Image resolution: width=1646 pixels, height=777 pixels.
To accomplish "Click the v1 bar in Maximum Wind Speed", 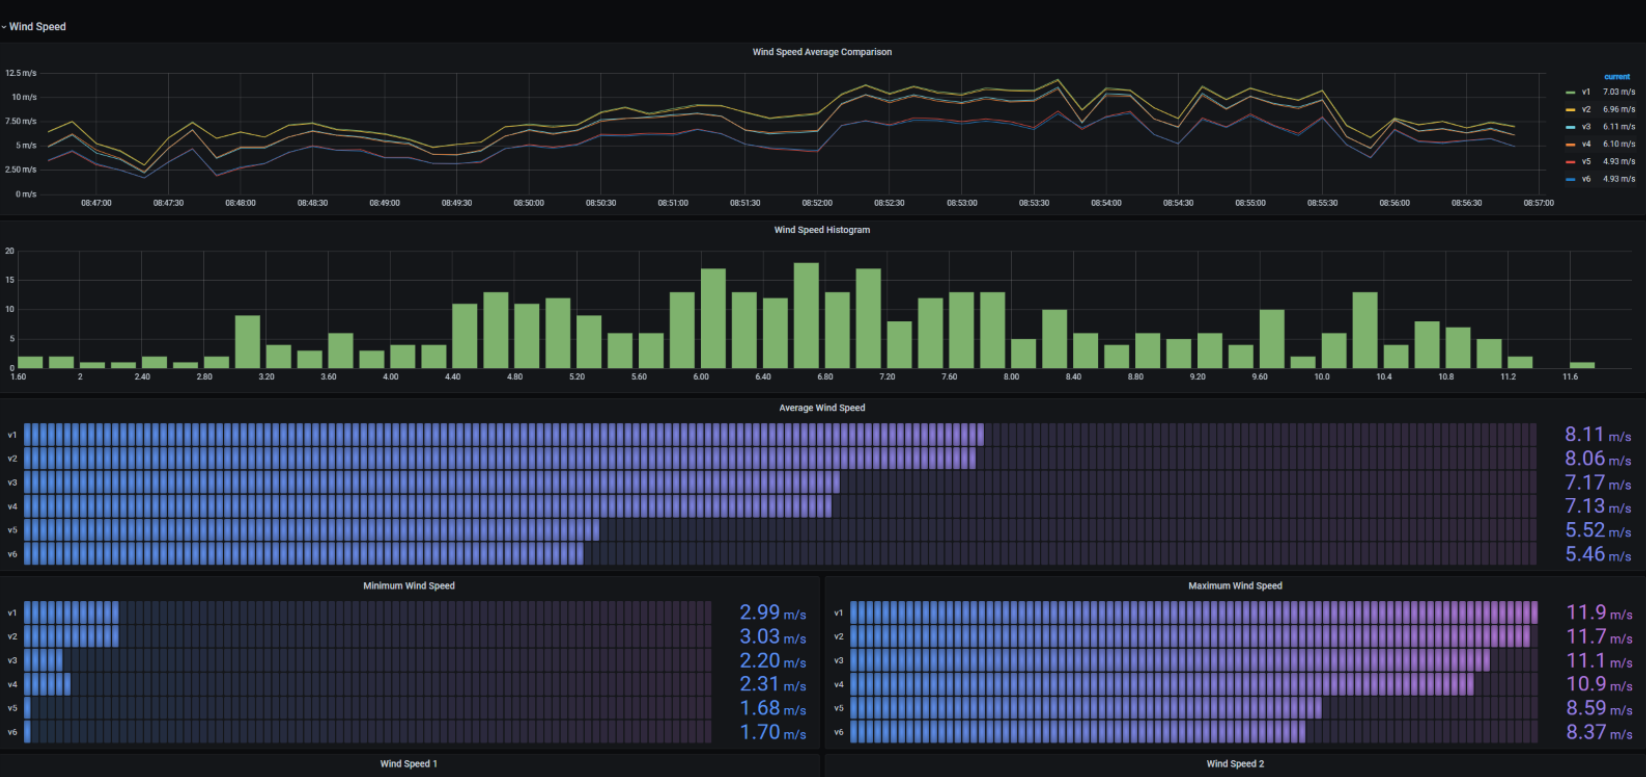I will tap(1194, 612).
